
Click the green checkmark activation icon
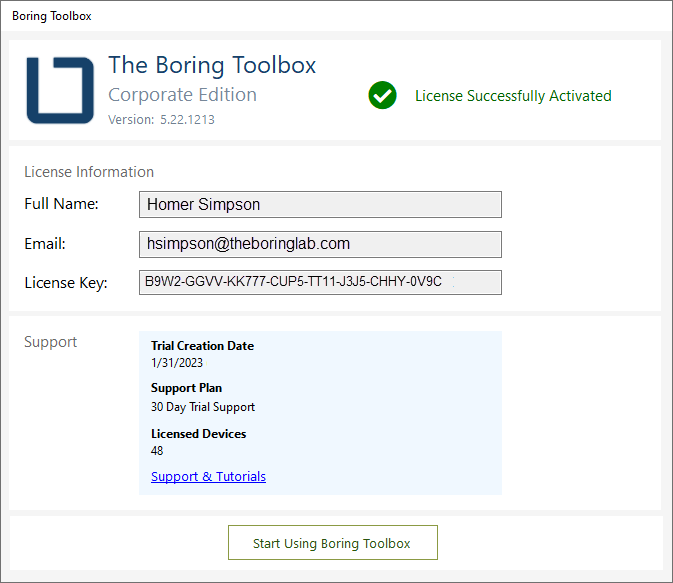click(x=382, y=95)
